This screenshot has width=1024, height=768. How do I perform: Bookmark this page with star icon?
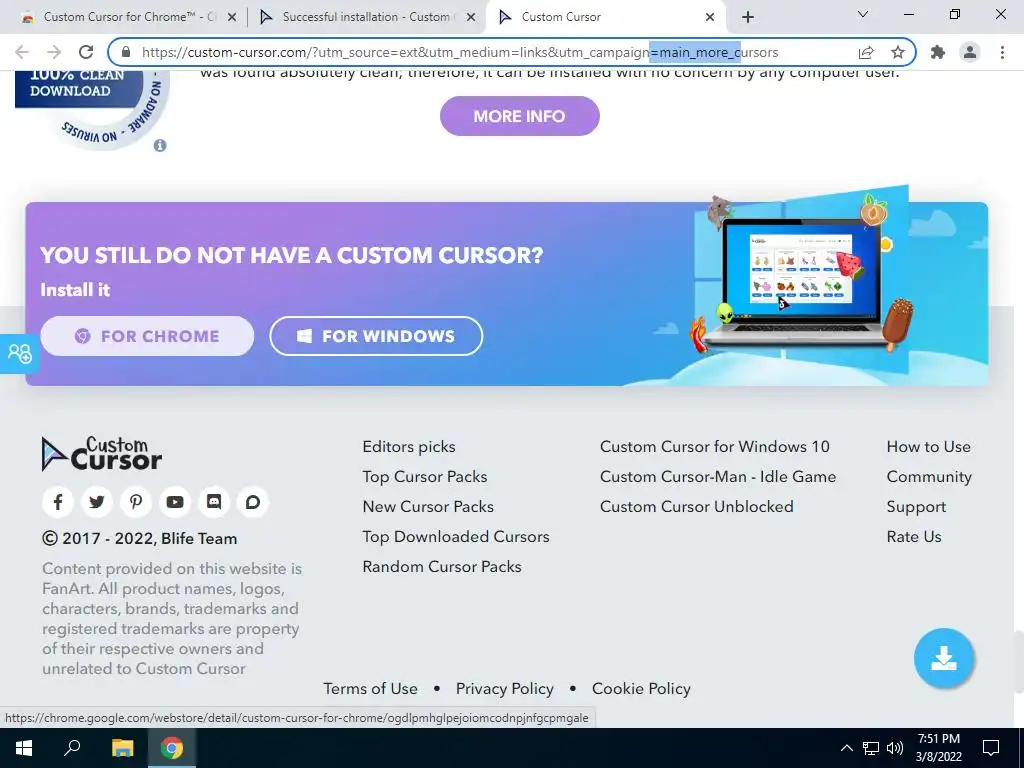pos(898,52)
